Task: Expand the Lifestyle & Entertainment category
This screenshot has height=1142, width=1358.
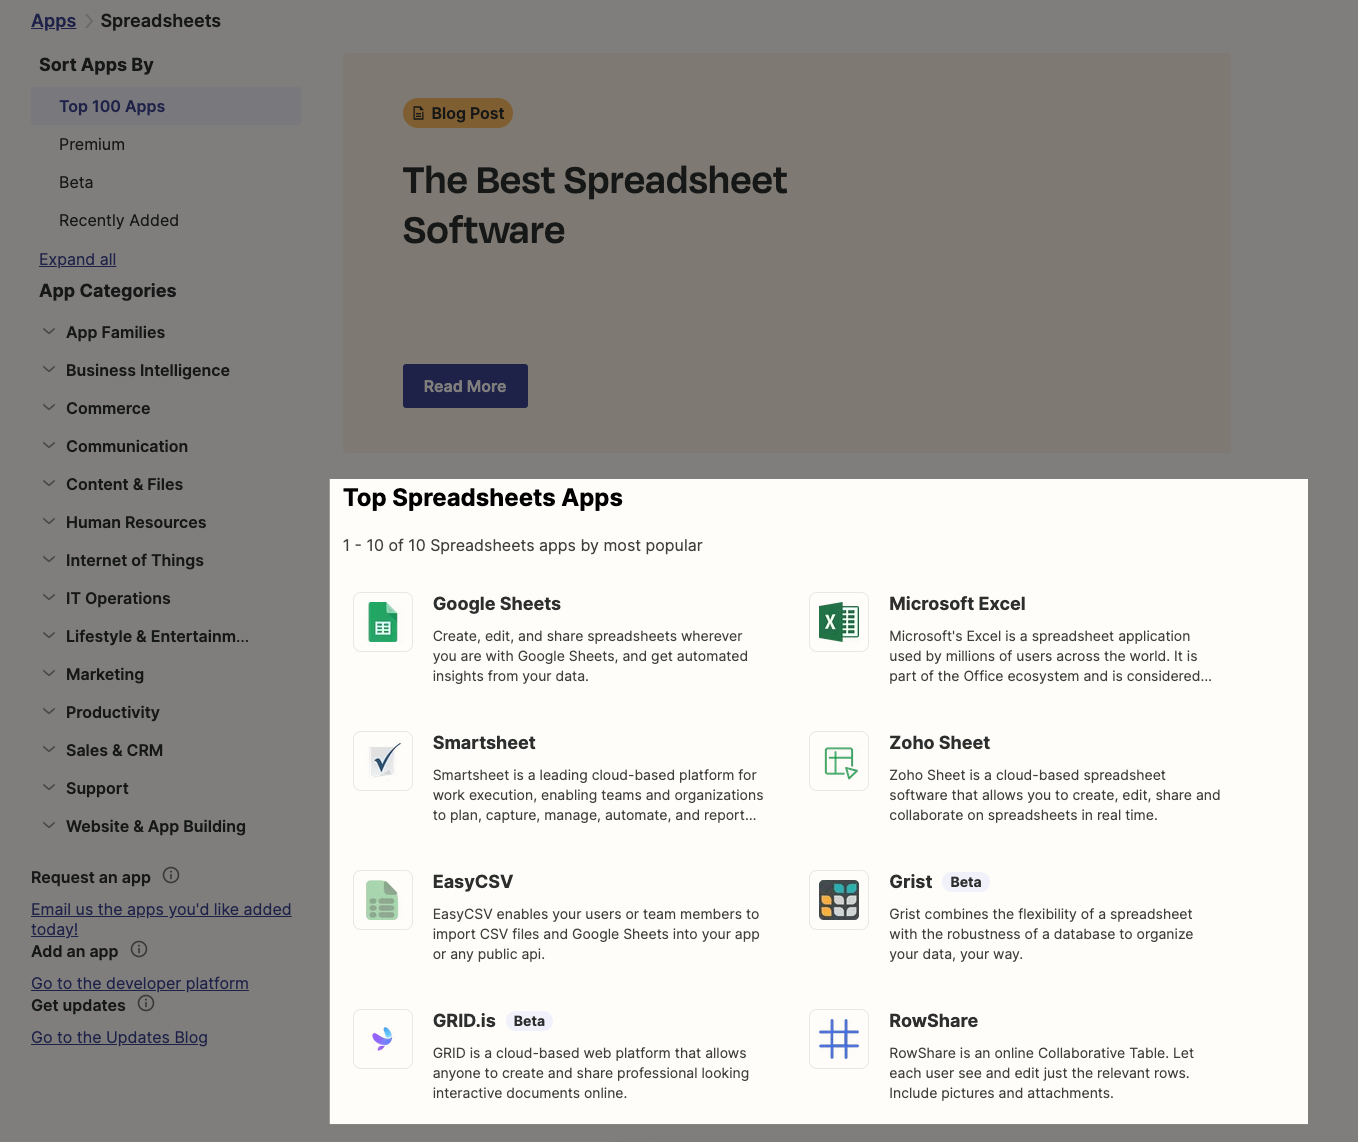Action: click(49, 635)
